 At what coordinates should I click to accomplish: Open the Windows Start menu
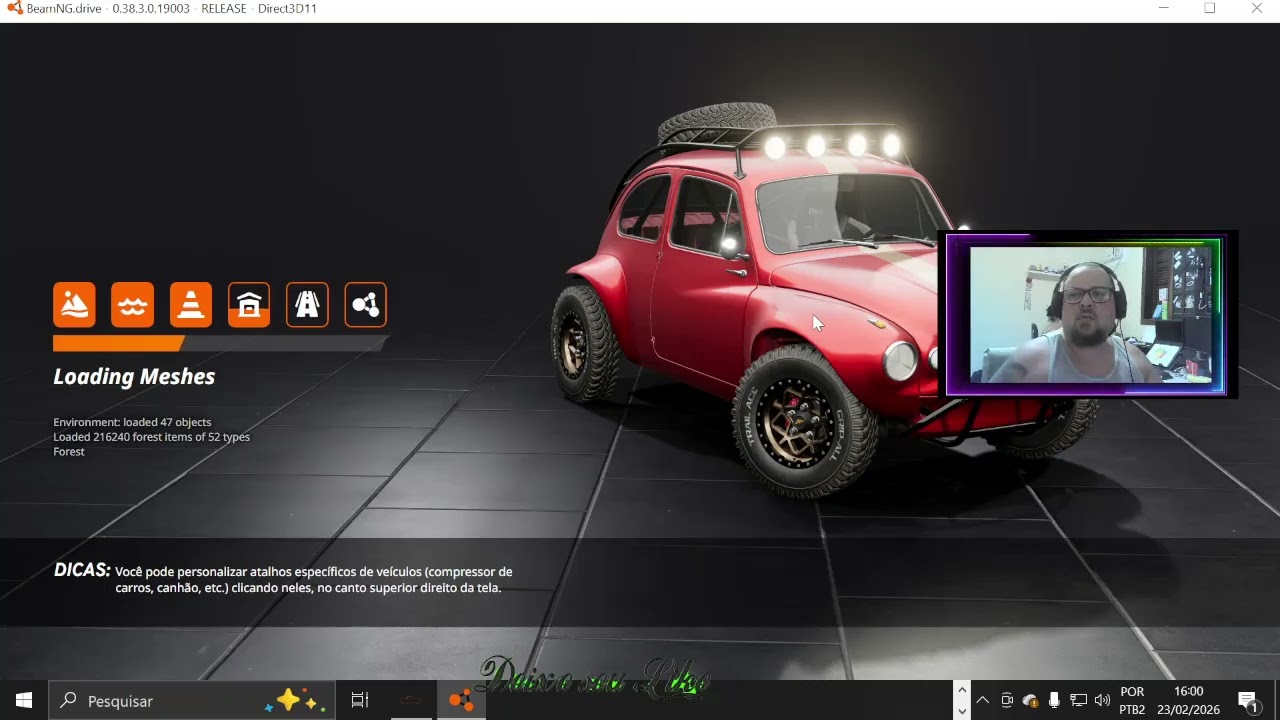pyautogui.click(x=24, y=701)
